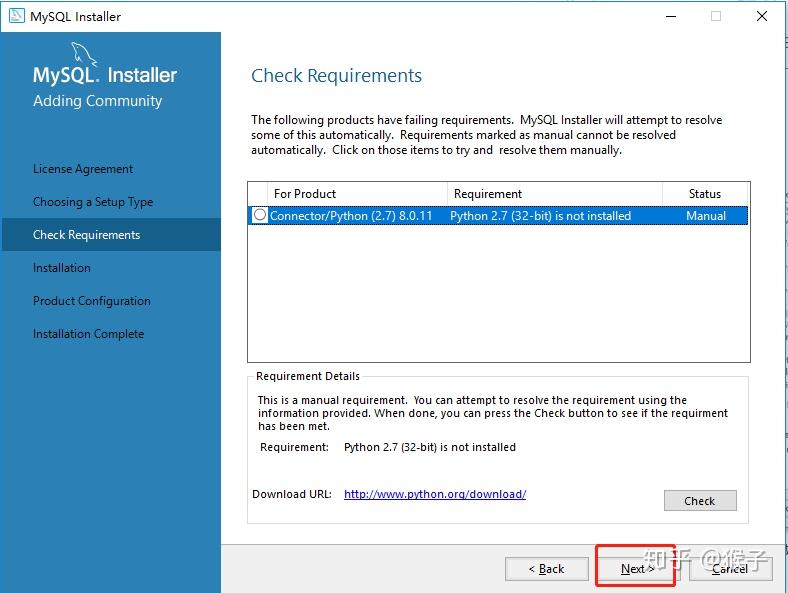Select Installation Complete step in sidebar

click(x=89, y=334)
